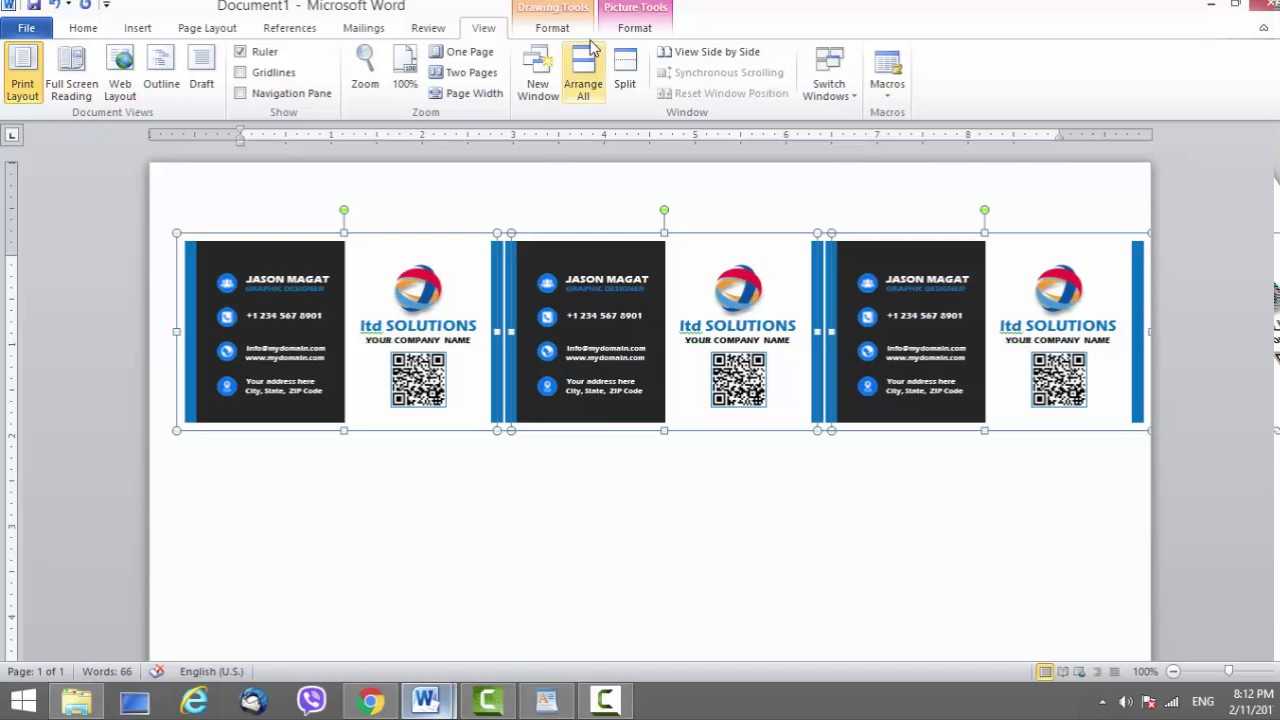This screenshot has width=1280, height=720.
Task: Click Word icon in taskbar
Action: [x=428, y=701]
